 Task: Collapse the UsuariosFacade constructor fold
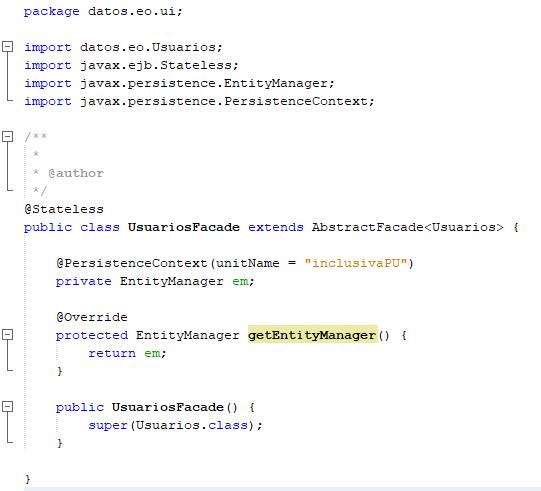coord(8,406)
